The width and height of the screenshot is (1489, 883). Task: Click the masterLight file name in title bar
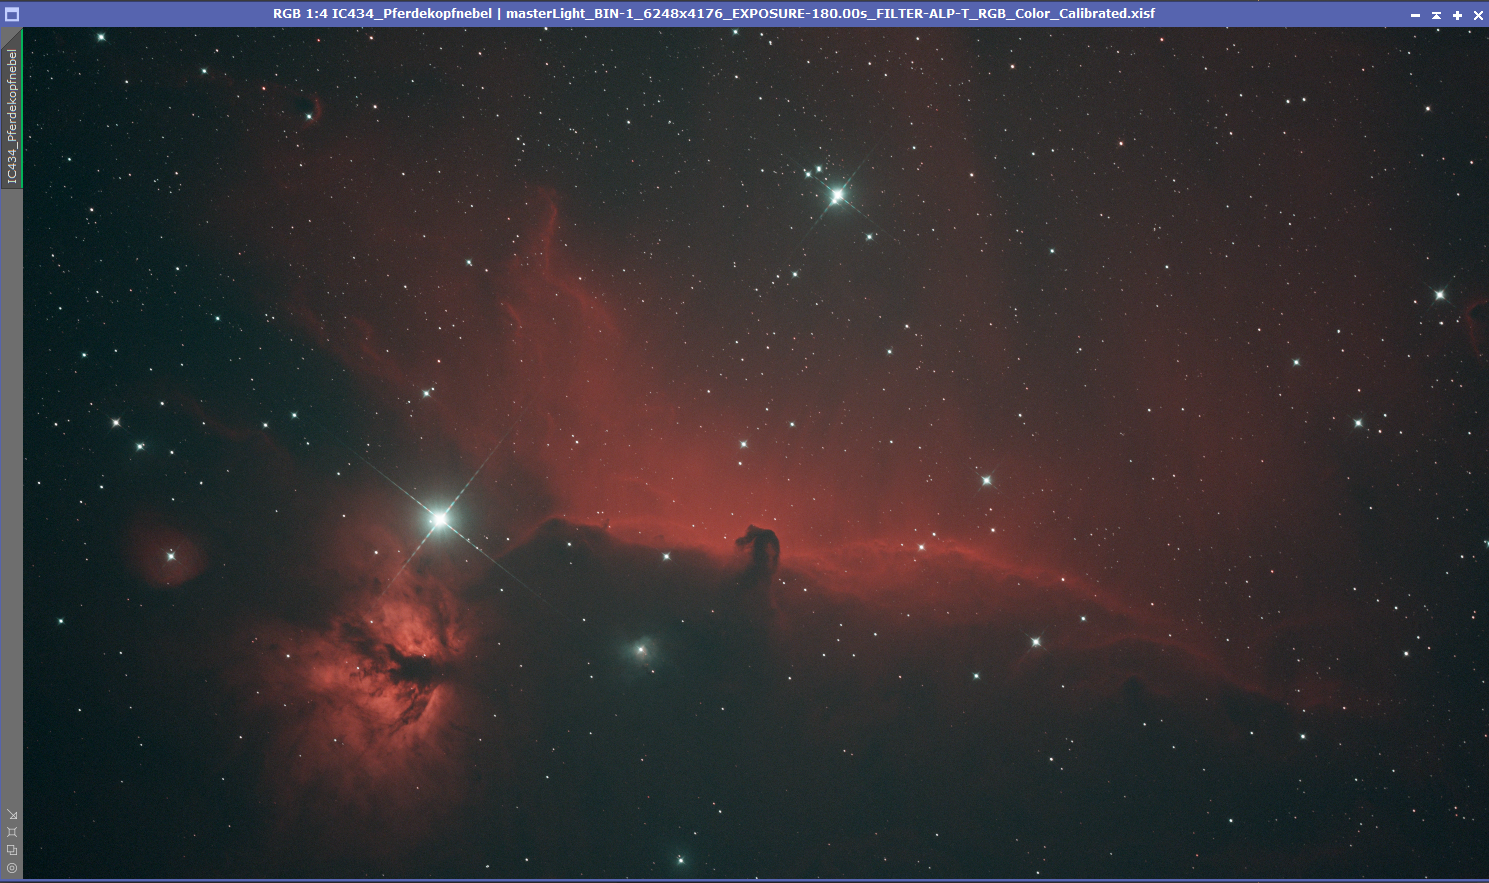pyautogui.click(x=830, y=14)
